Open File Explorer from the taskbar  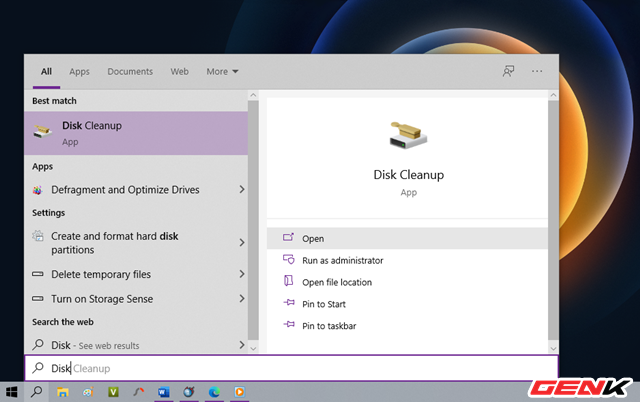(63, 391)
